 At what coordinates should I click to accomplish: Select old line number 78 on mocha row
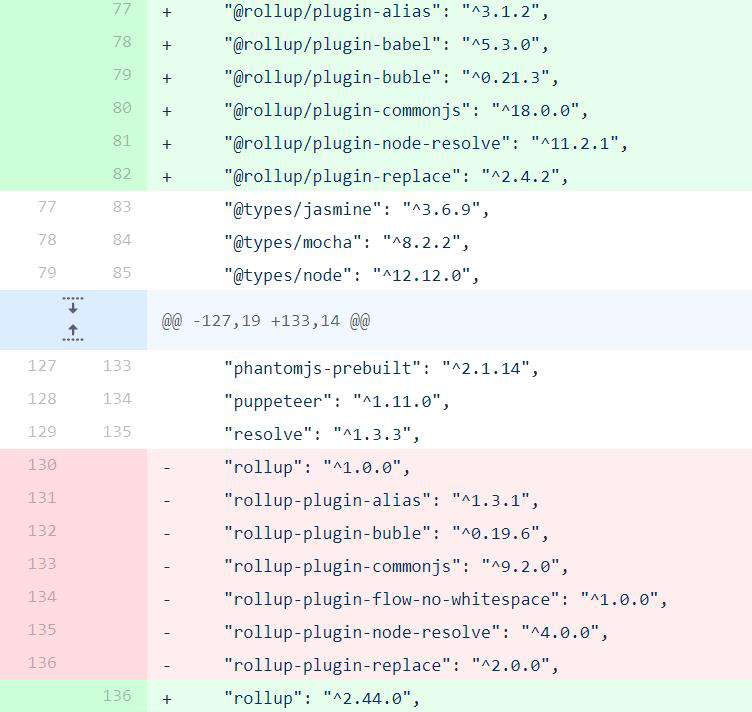(x=47, y=240)
